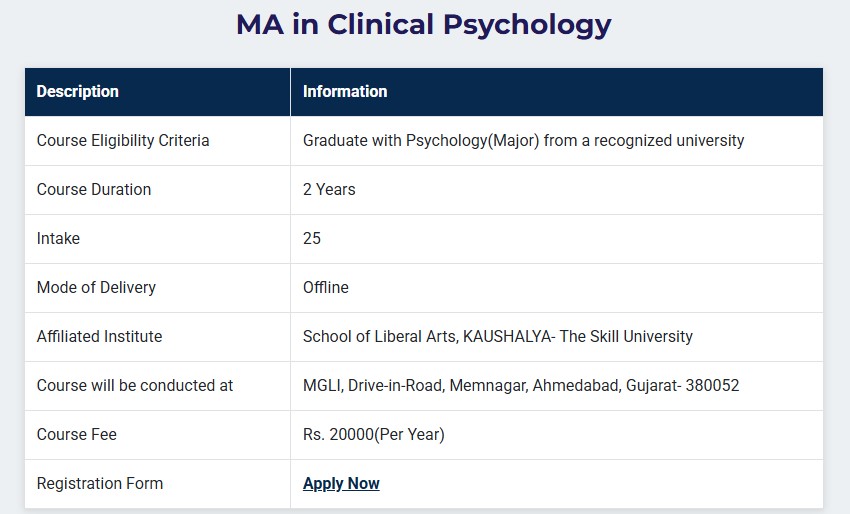Click the Offline delivery mode value
This screenshot has width=850, height=514.
click(326, 288)
